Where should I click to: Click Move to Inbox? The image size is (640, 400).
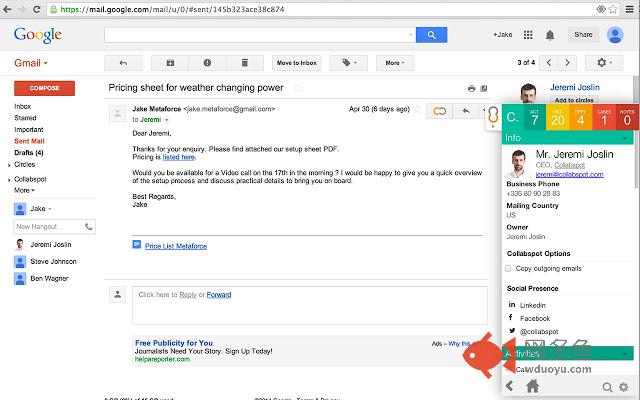coord(297,63)
